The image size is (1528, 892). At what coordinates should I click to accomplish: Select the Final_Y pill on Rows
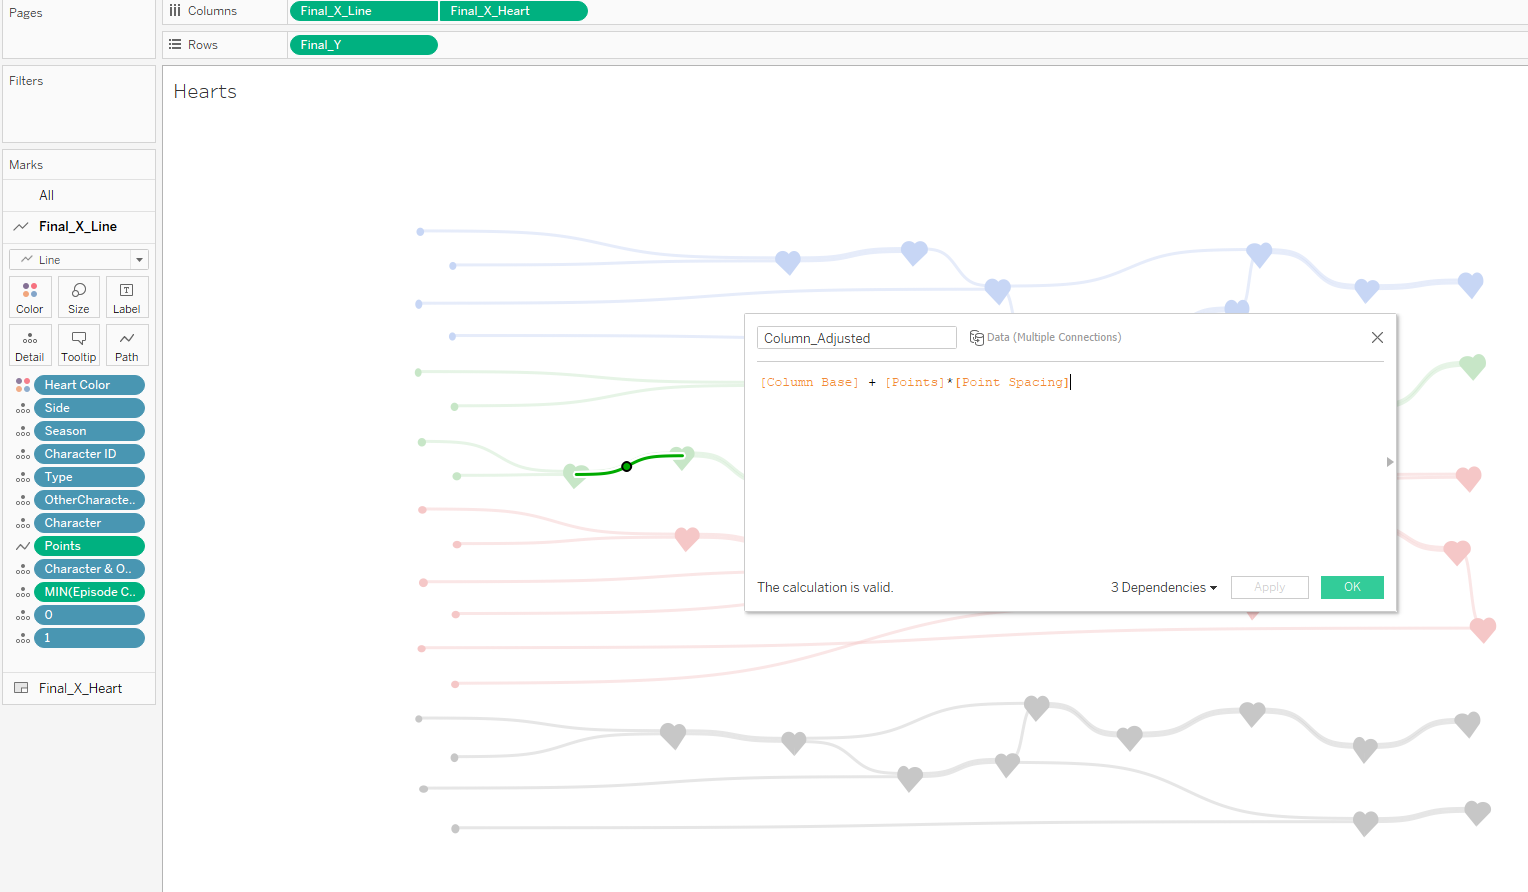363,45
